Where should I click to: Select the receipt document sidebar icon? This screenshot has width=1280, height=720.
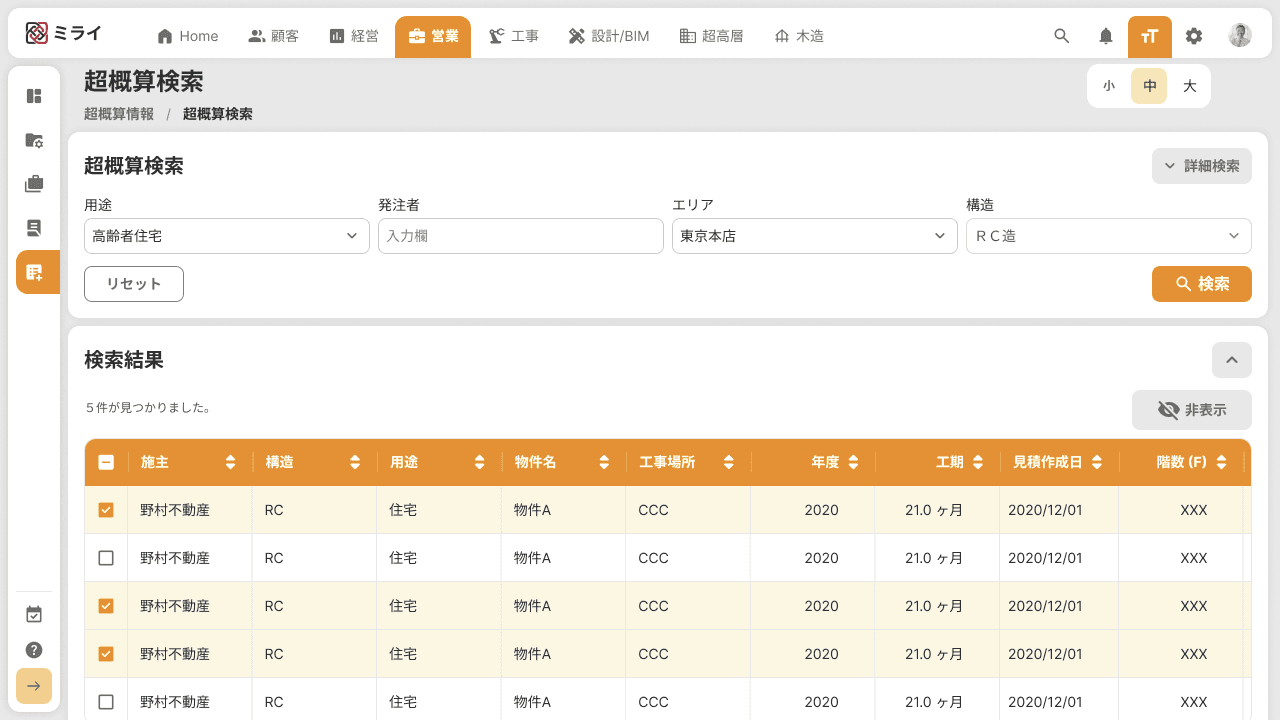(34, 228)
